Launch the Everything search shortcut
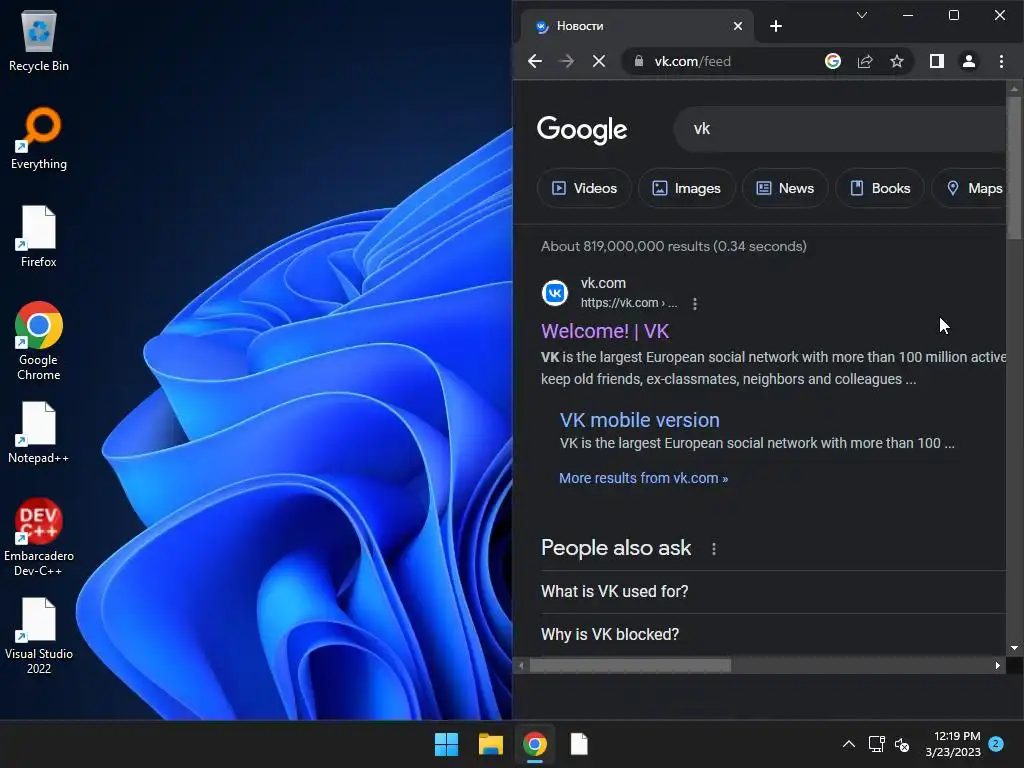Screen dimensions: 1024x768 [x=39, y=138]
